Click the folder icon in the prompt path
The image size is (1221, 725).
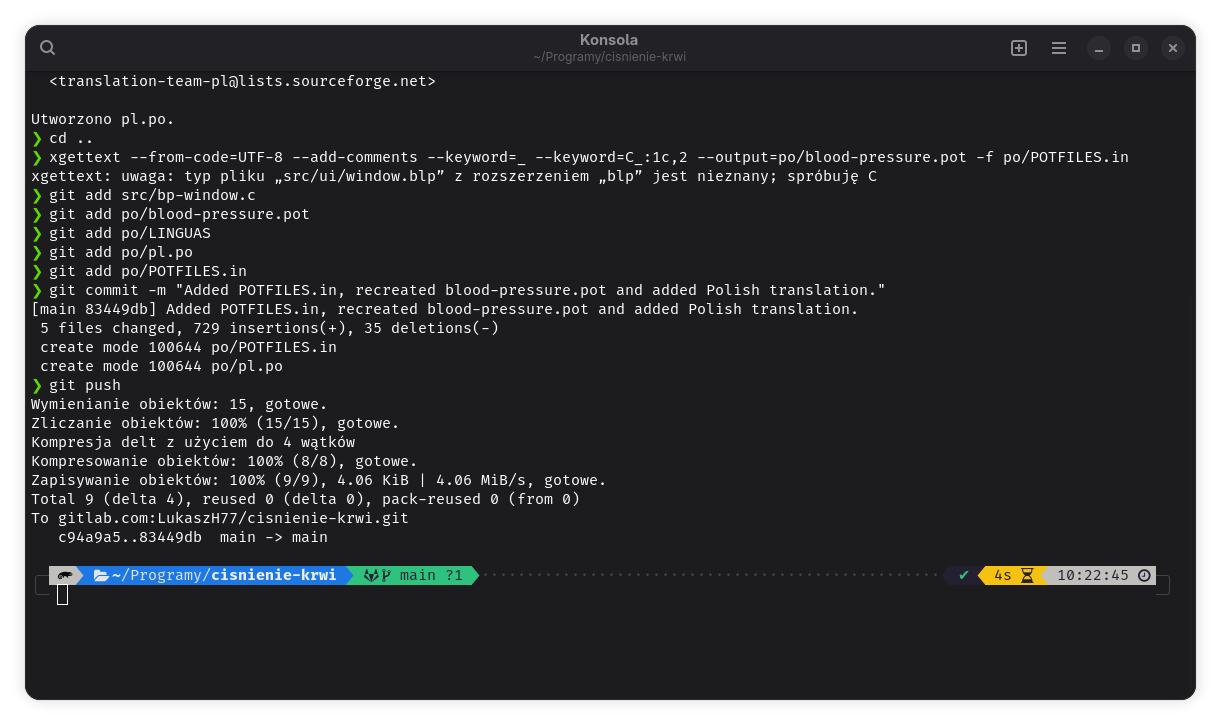point(100,575)
